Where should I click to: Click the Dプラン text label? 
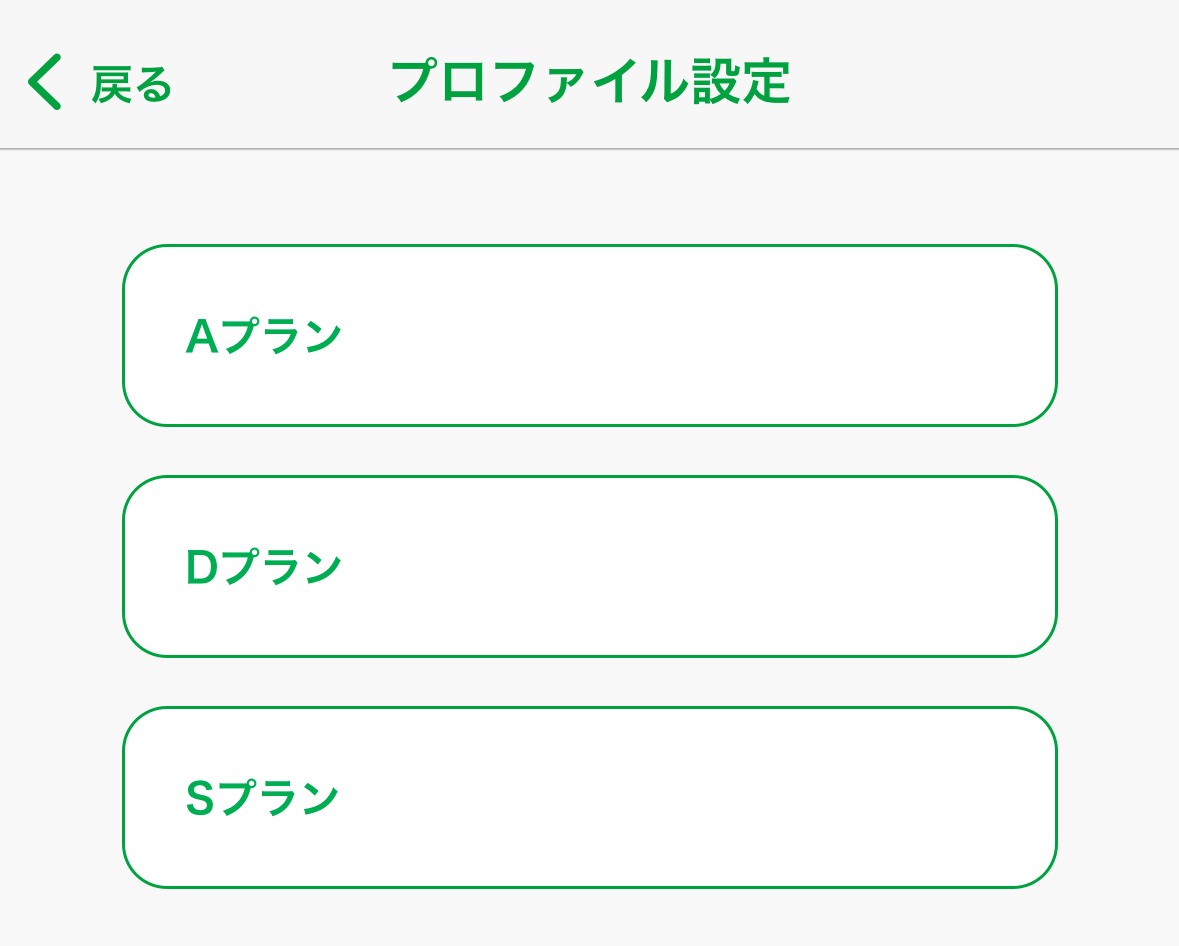[x=264, y=568]
